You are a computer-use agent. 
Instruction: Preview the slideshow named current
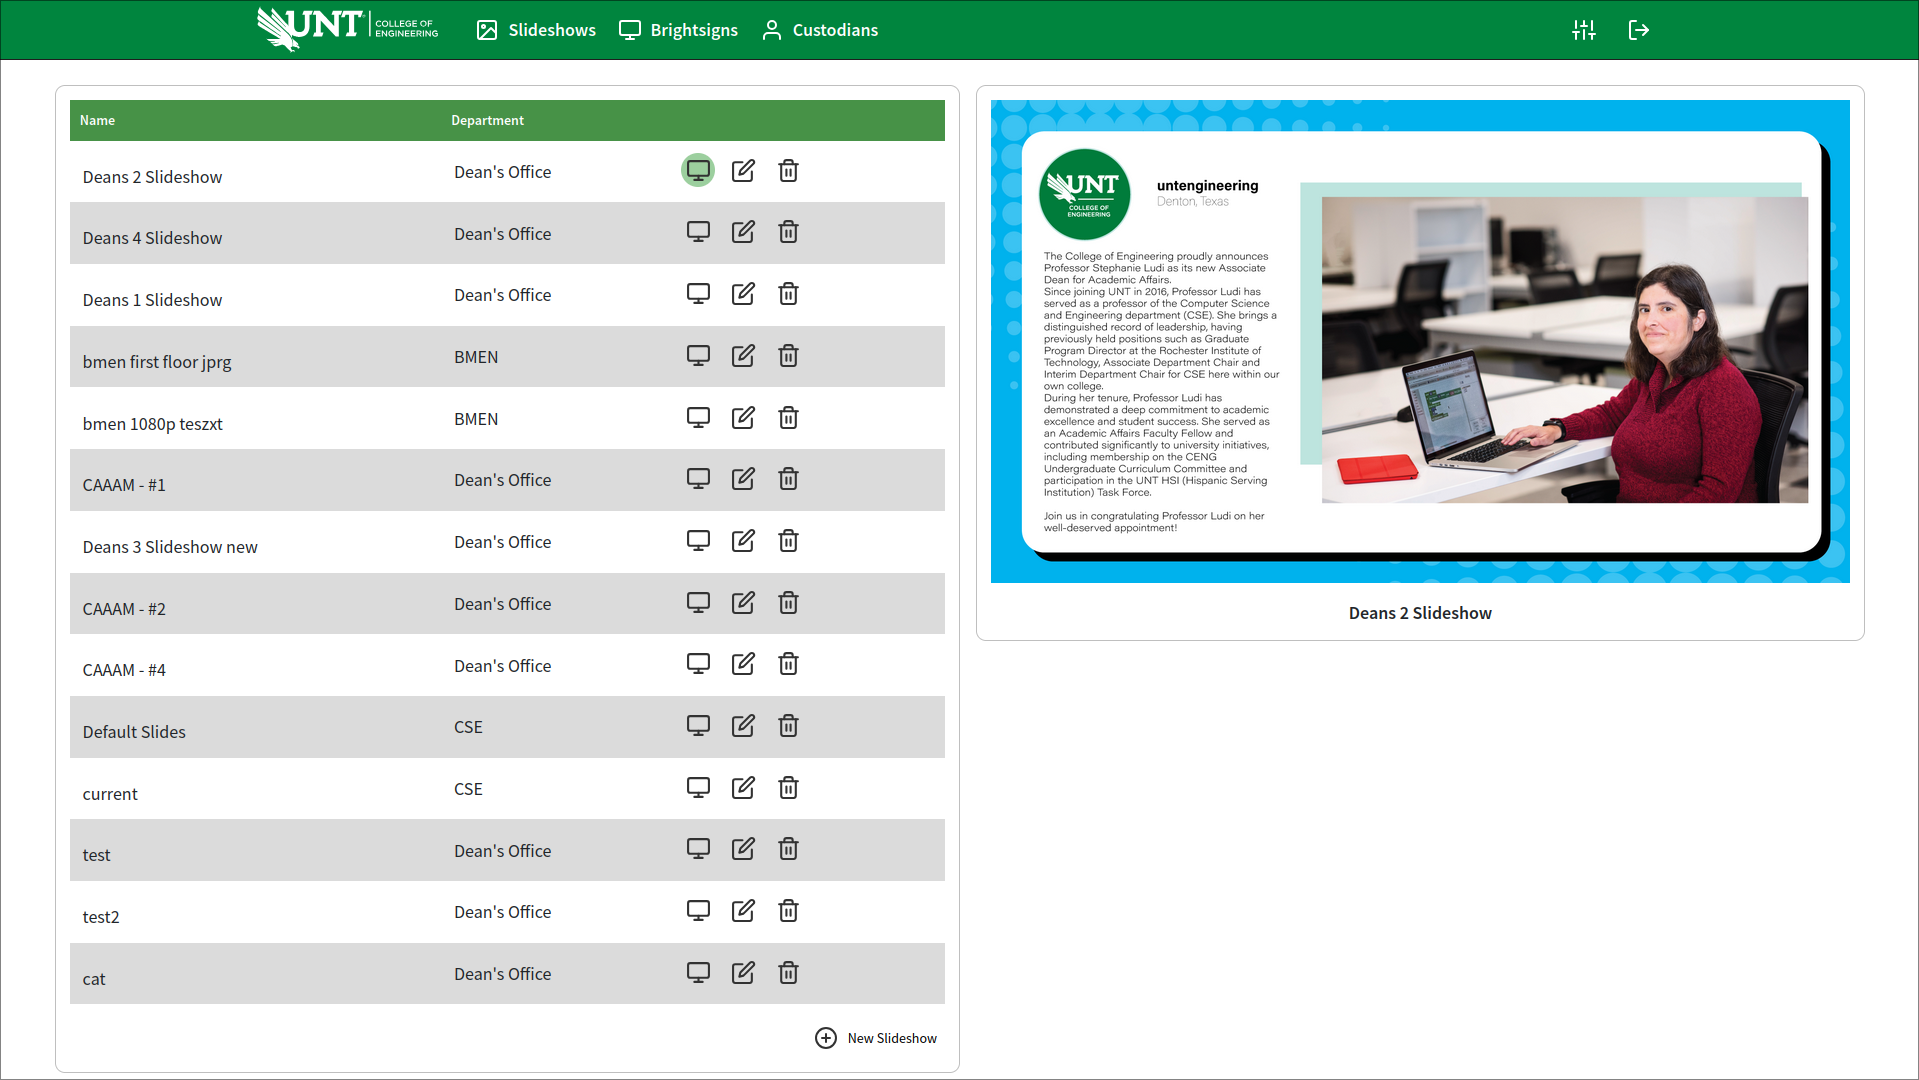click(x=698, y=788)
